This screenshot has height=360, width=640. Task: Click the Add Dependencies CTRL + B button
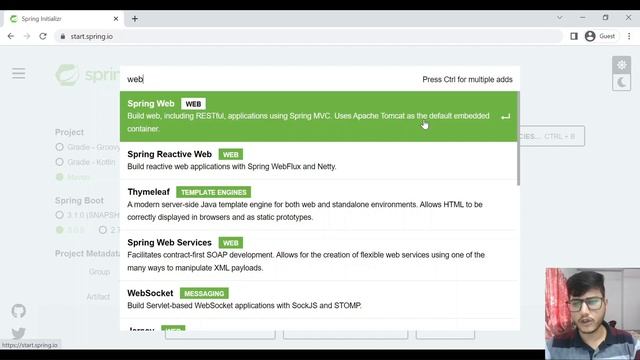[x=552, y=136]
